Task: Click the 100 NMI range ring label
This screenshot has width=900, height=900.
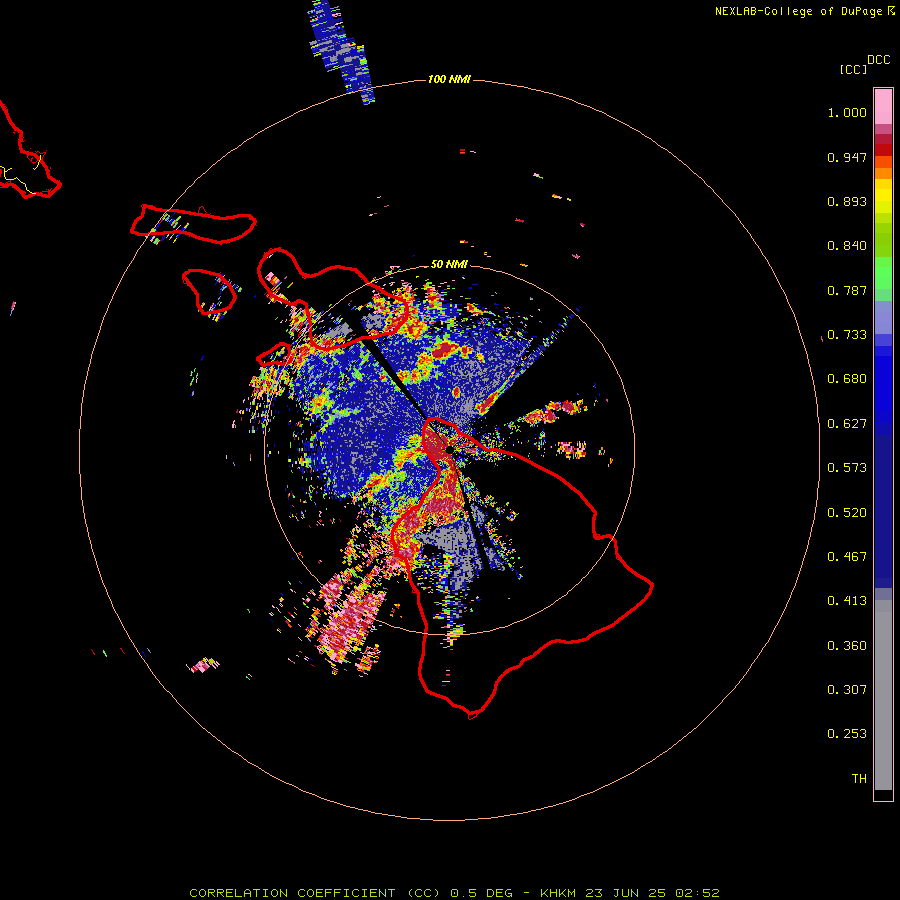Action: coord(449,79)
